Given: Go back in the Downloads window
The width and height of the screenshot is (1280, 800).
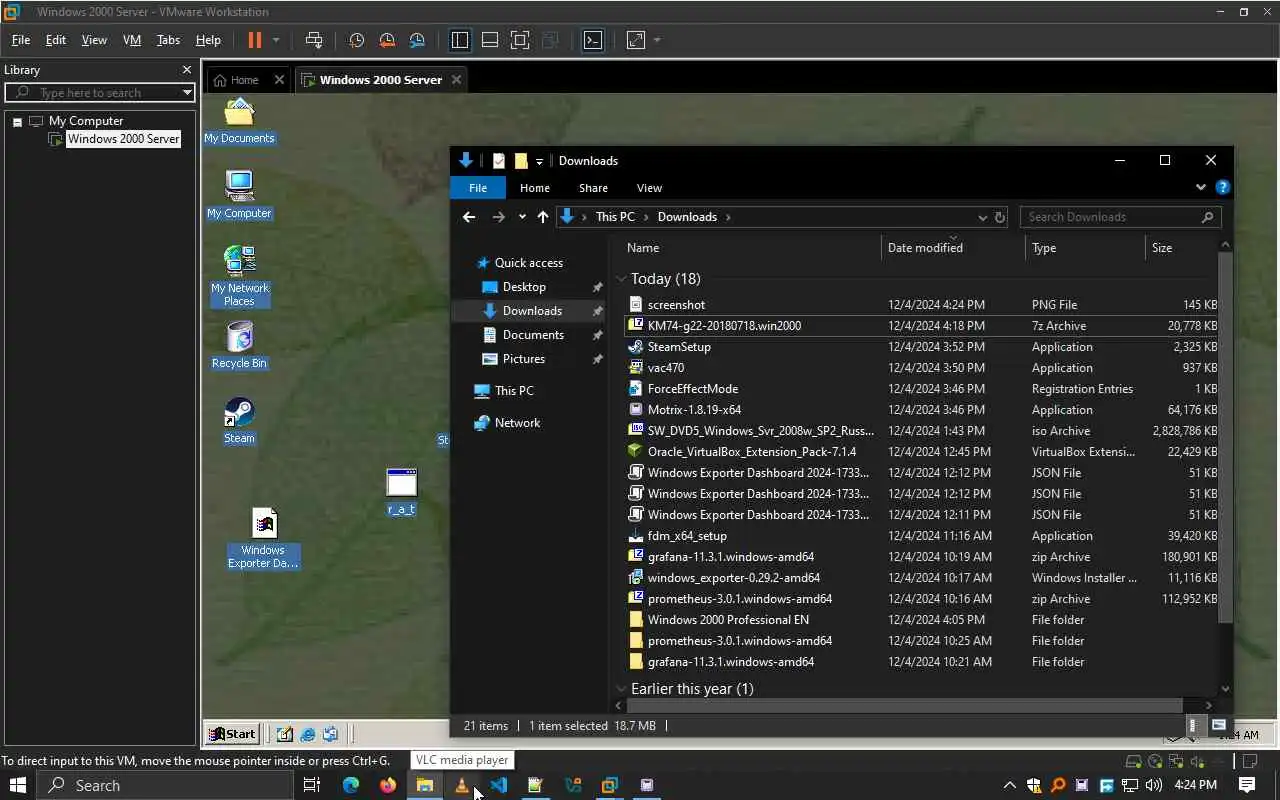Looking at the screenshot, I should [469, 217].
